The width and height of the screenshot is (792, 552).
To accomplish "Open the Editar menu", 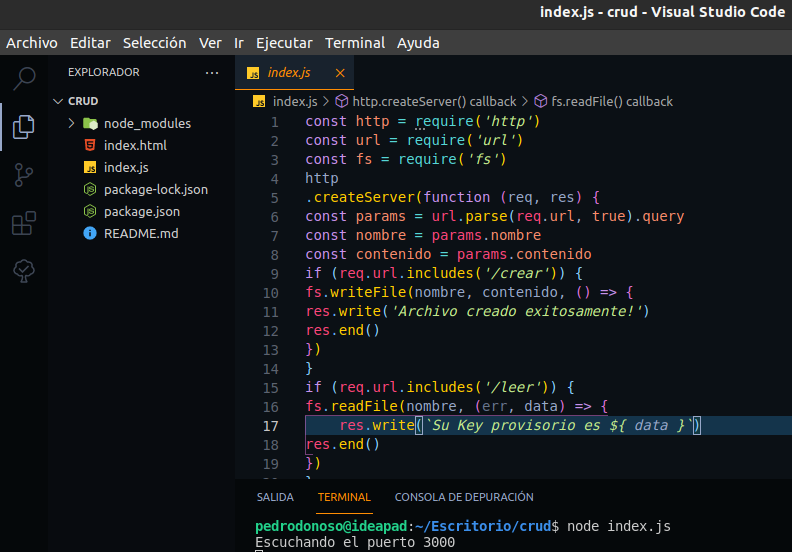I will [90, 43].
